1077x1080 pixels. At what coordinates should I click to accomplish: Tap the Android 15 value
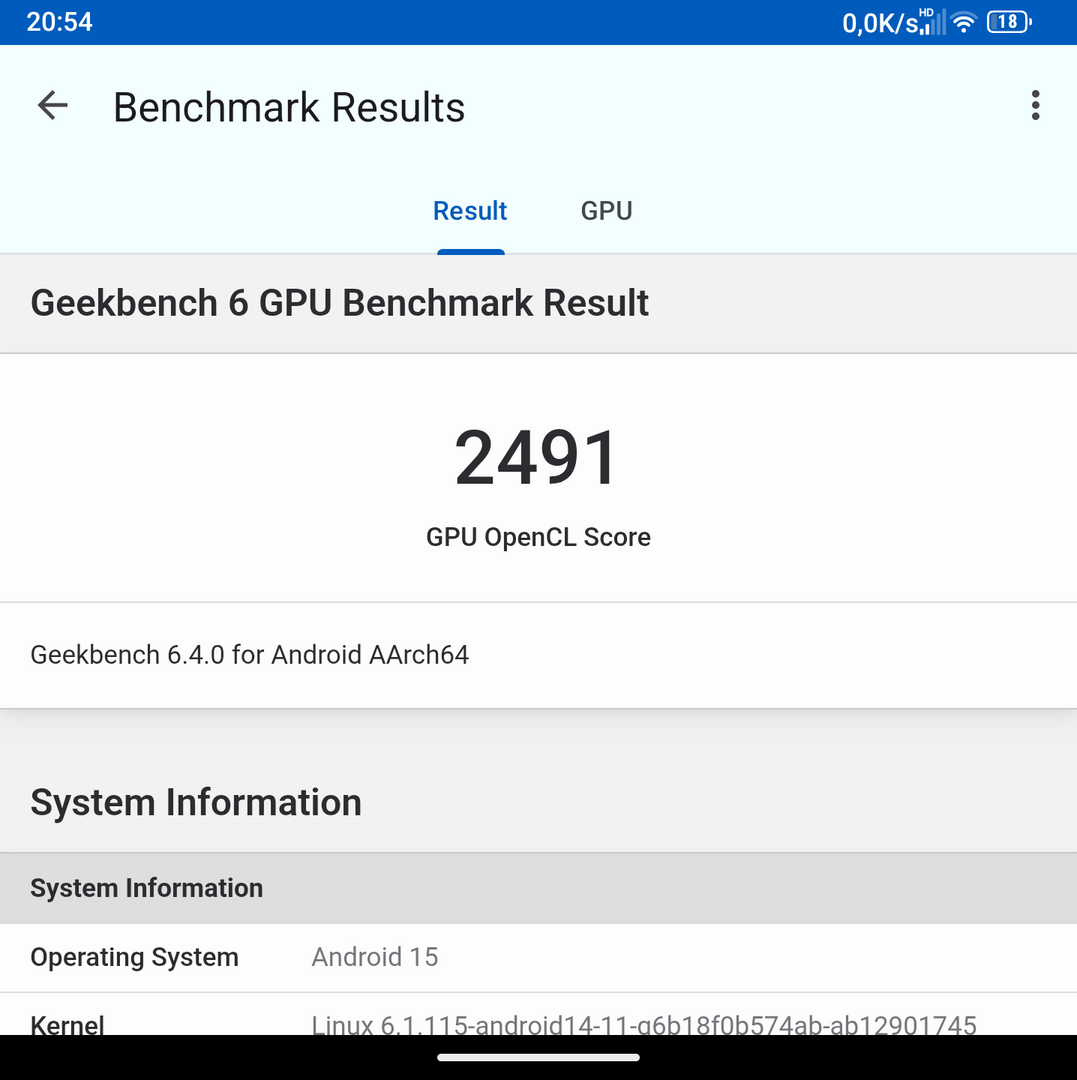point(375,957)
